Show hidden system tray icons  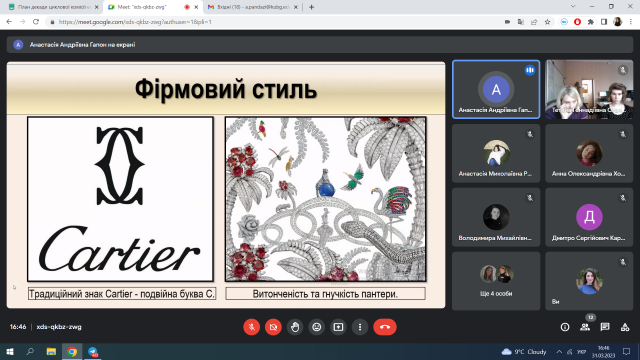pyautogui.click(x=559, y=351)
